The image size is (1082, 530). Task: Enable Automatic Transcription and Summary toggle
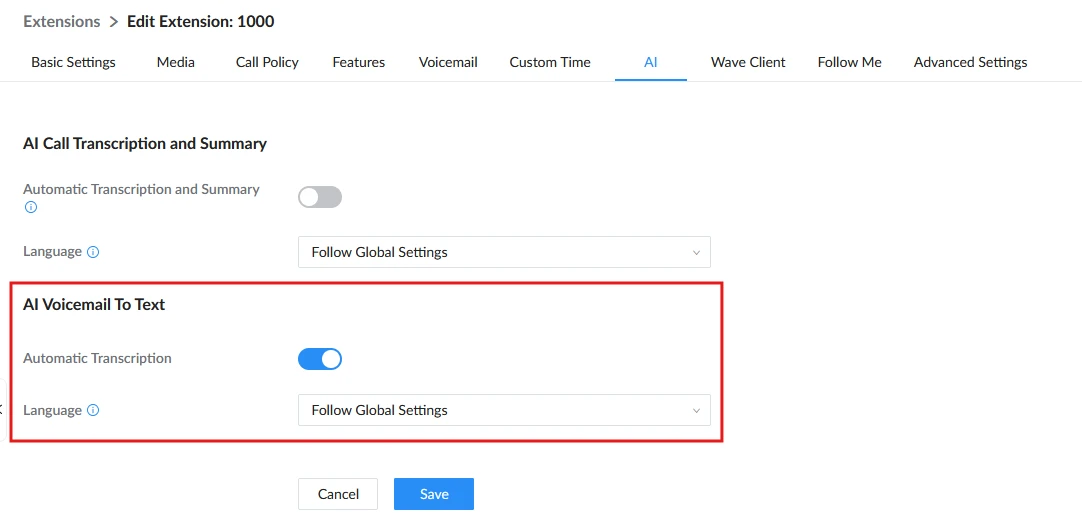320,197
